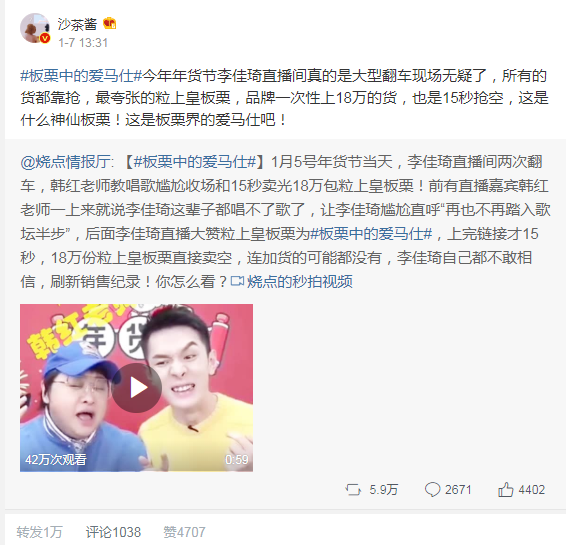Click the 5.9万 repost count
This screenshot has width=566, height=545.
383,490
